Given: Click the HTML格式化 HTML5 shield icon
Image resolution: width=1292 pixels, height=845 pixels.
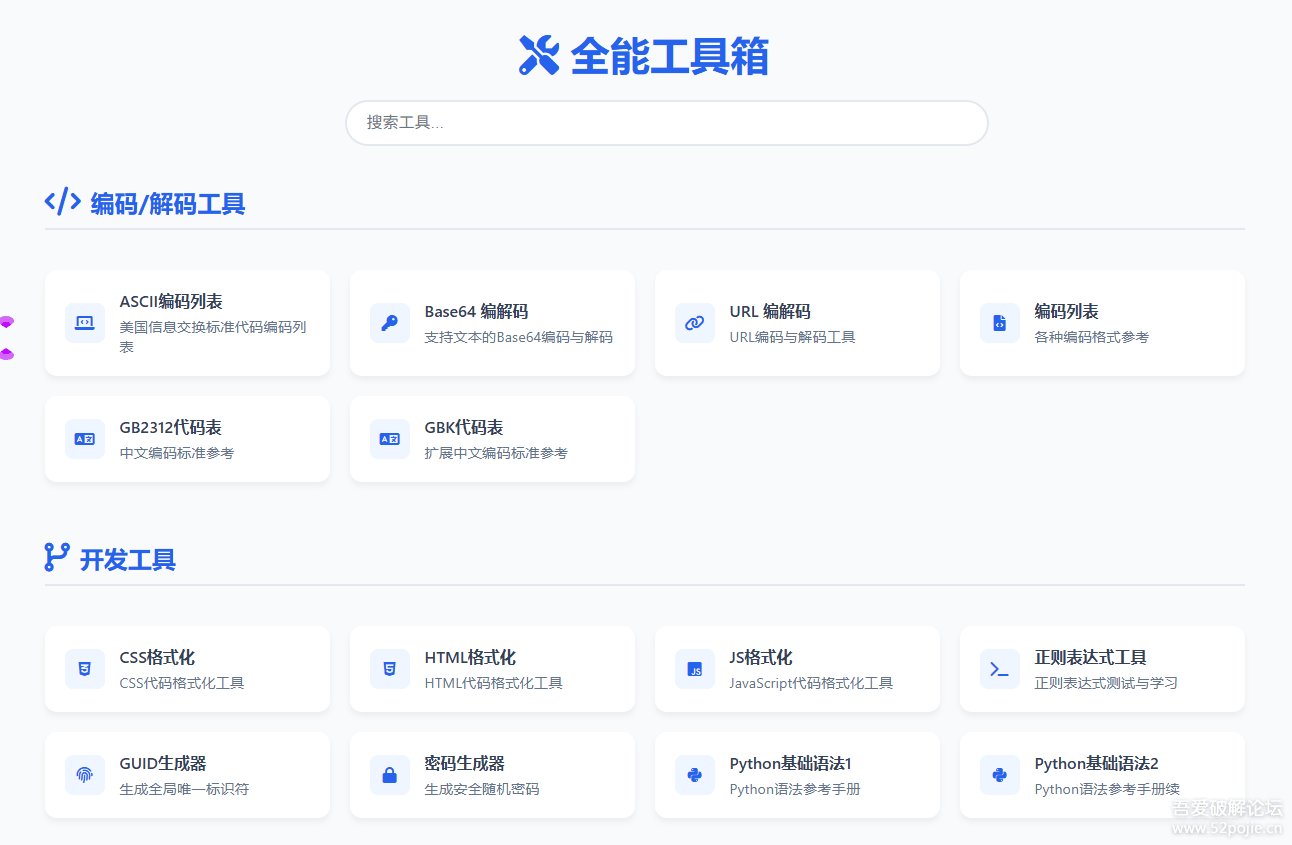Looking at the screenshot, I should pos(390,669).
